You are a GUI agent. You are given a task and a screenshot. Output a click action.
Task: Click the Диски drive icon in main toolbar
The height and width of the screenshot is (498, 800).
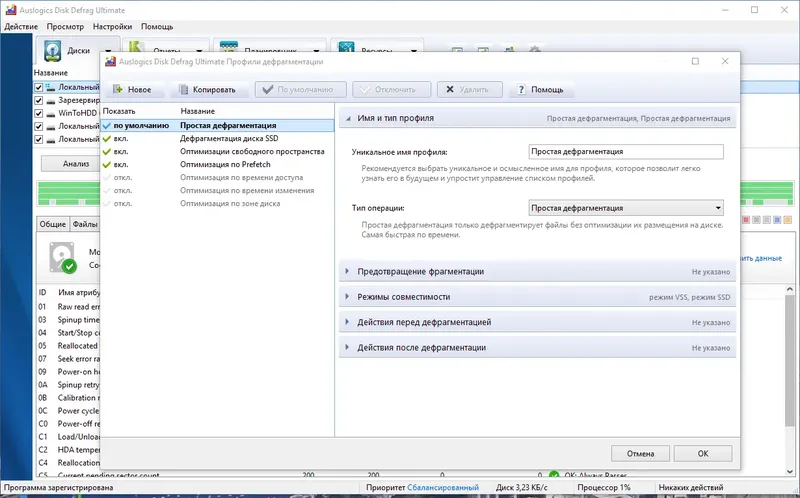pos(53,51)
